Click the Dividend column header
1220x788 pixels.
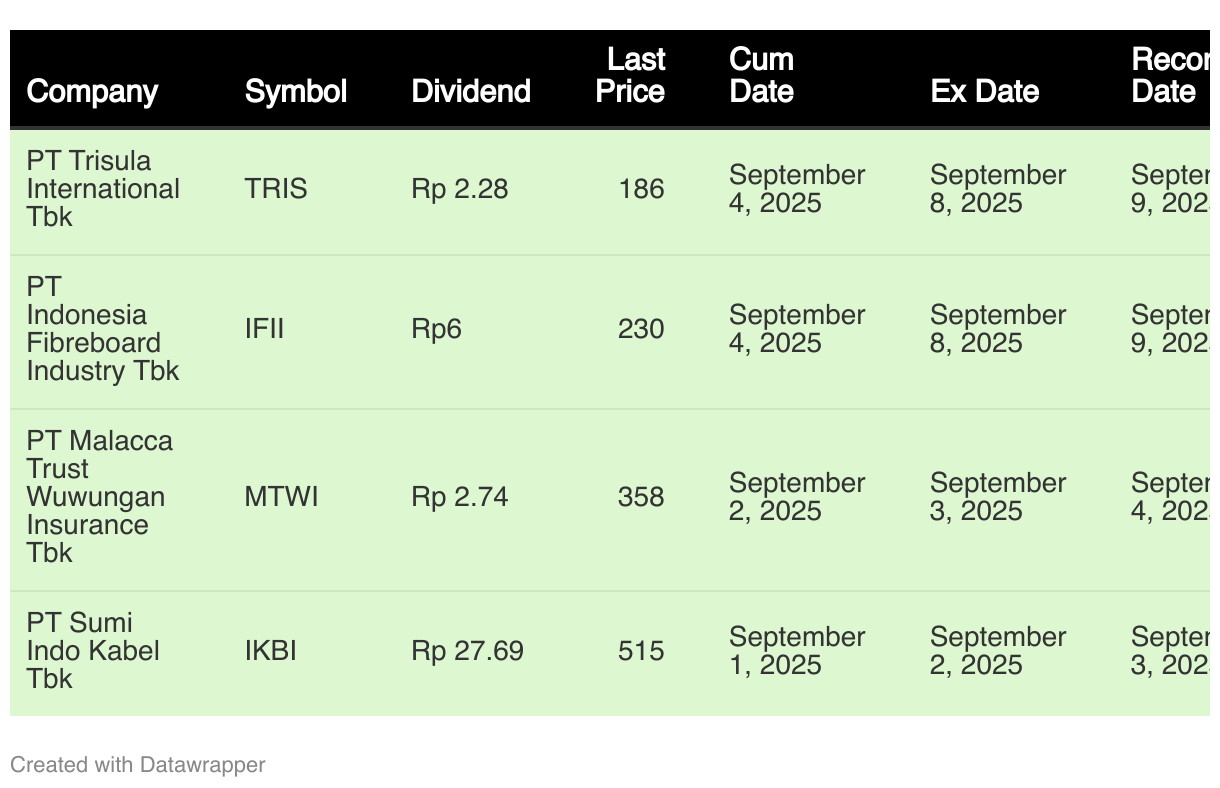(471, 91)
